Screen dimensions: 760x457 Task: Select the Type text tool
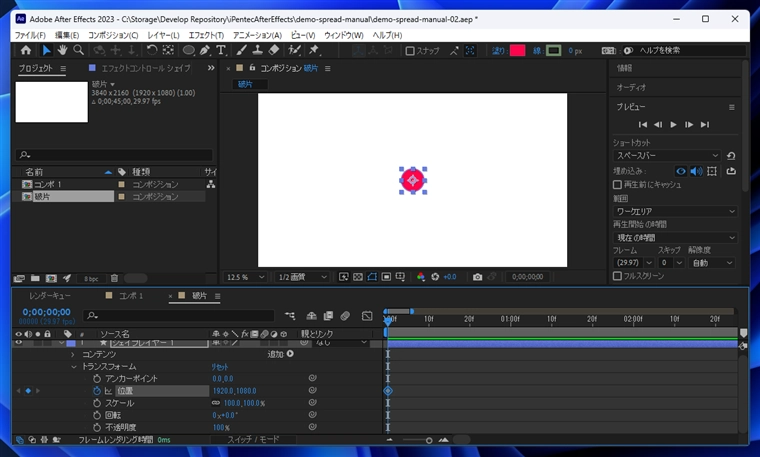point(221,50)
